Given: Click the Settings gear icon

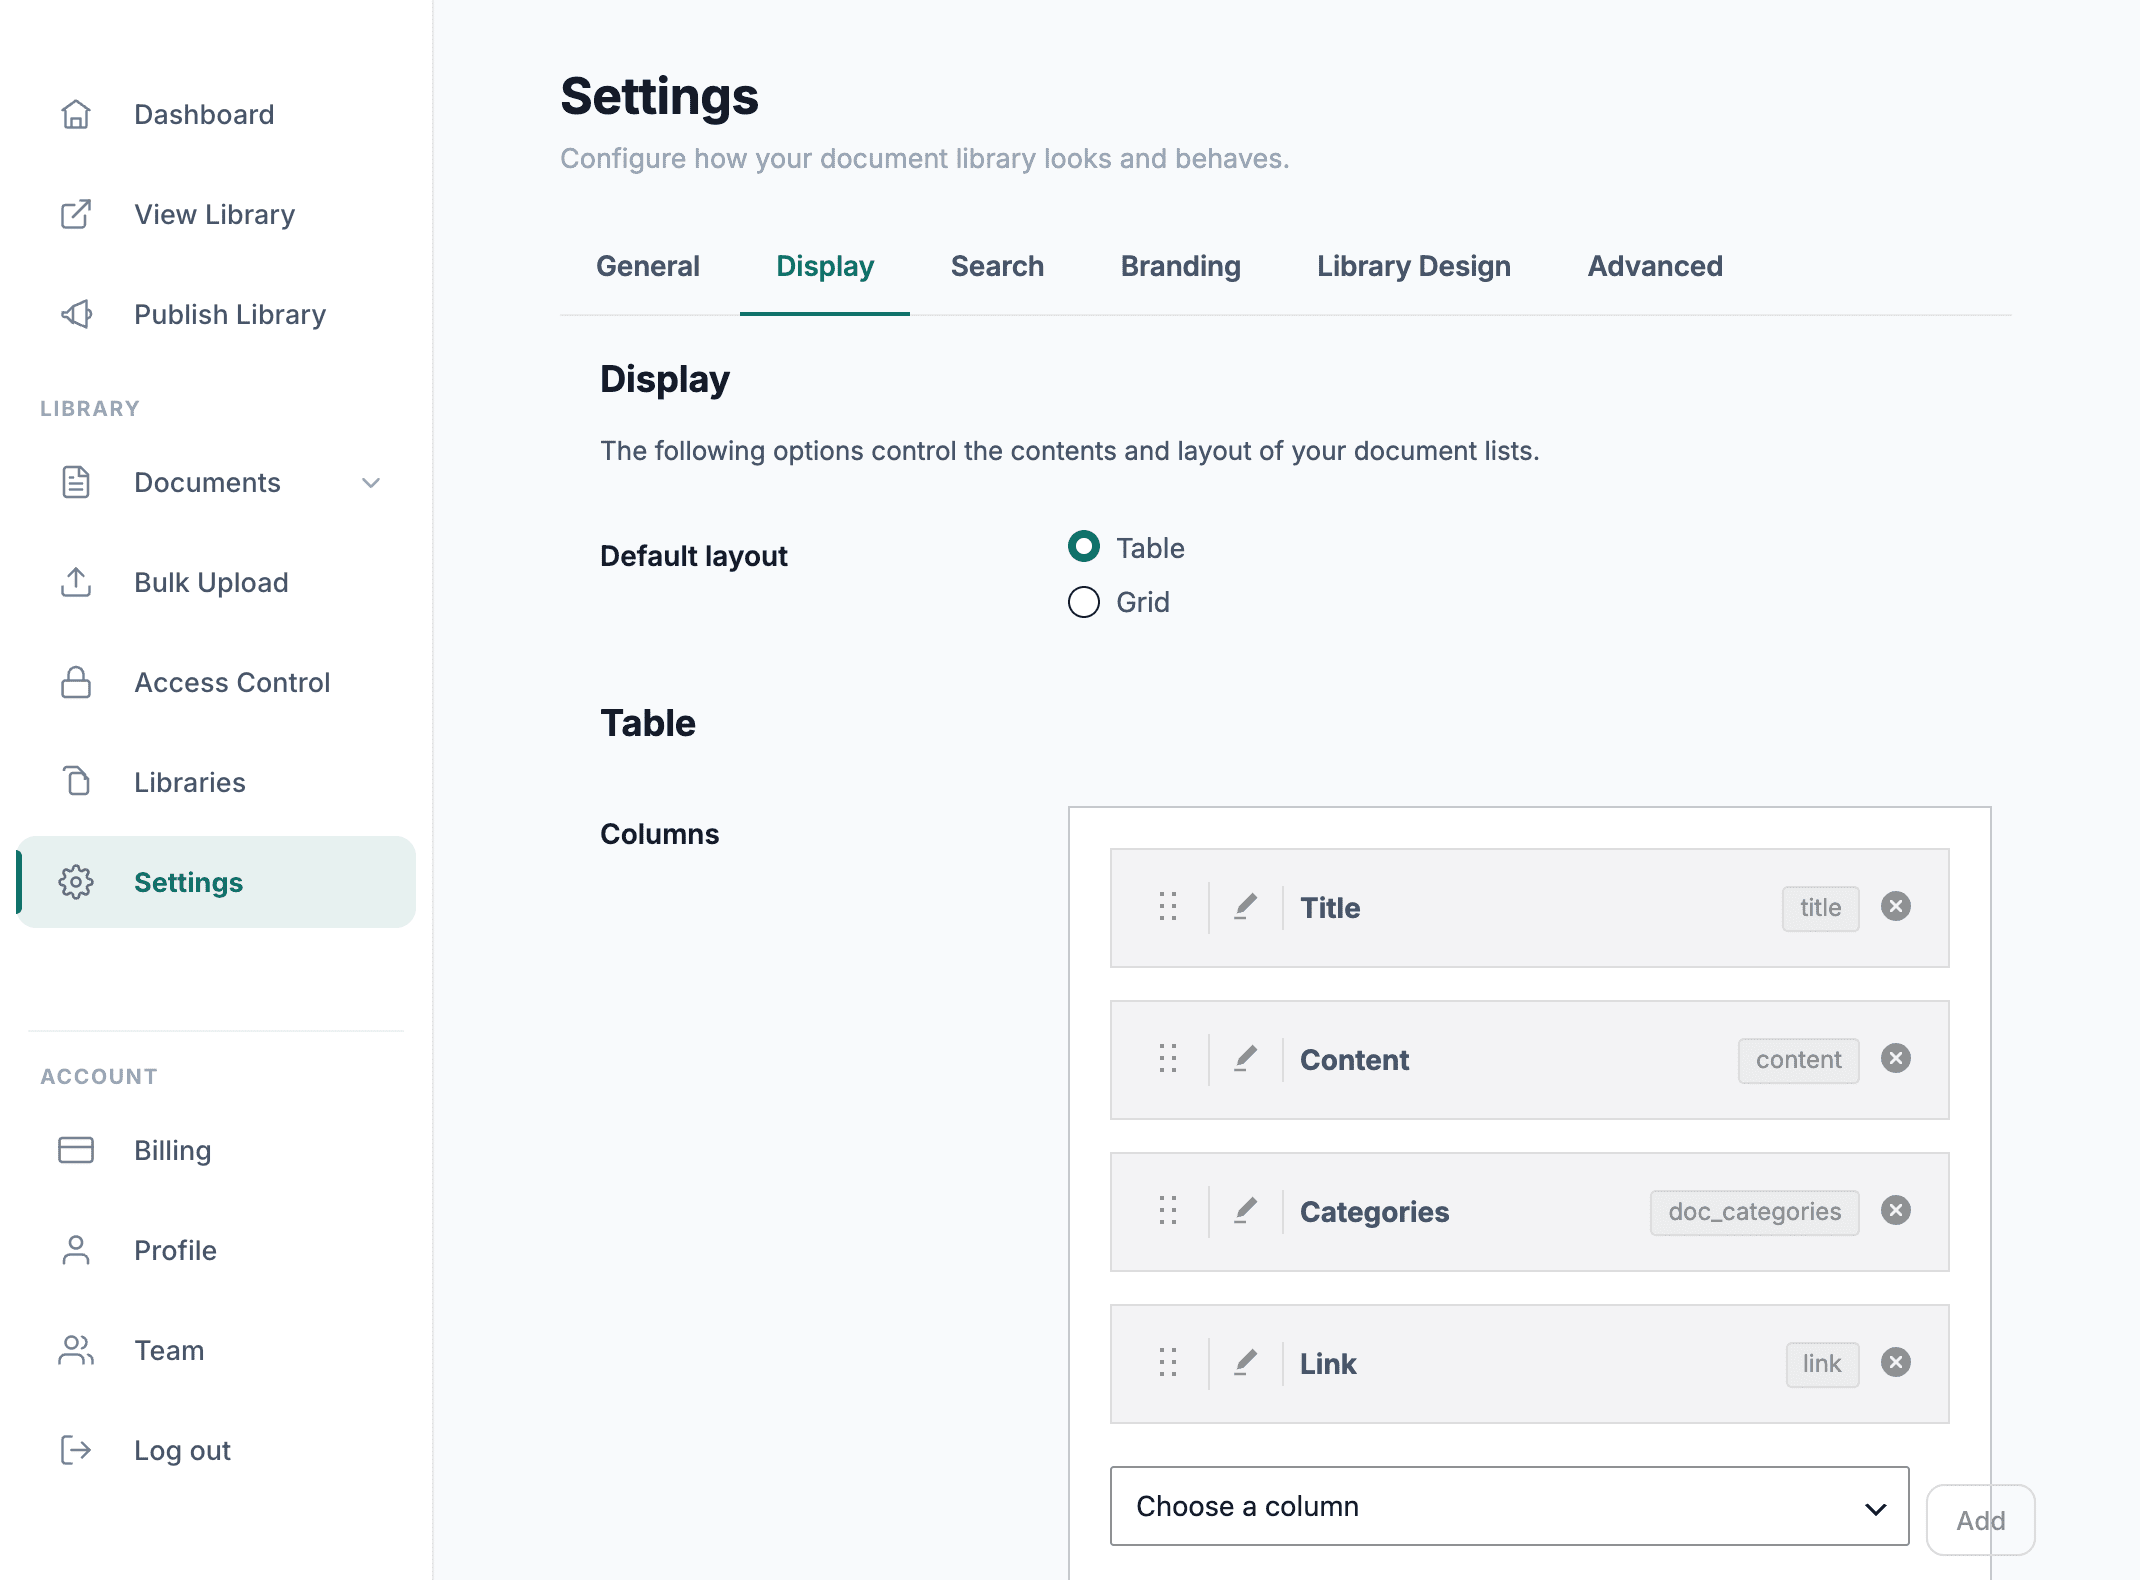Looking at the screenshot, I should click(x=76, y=882).
